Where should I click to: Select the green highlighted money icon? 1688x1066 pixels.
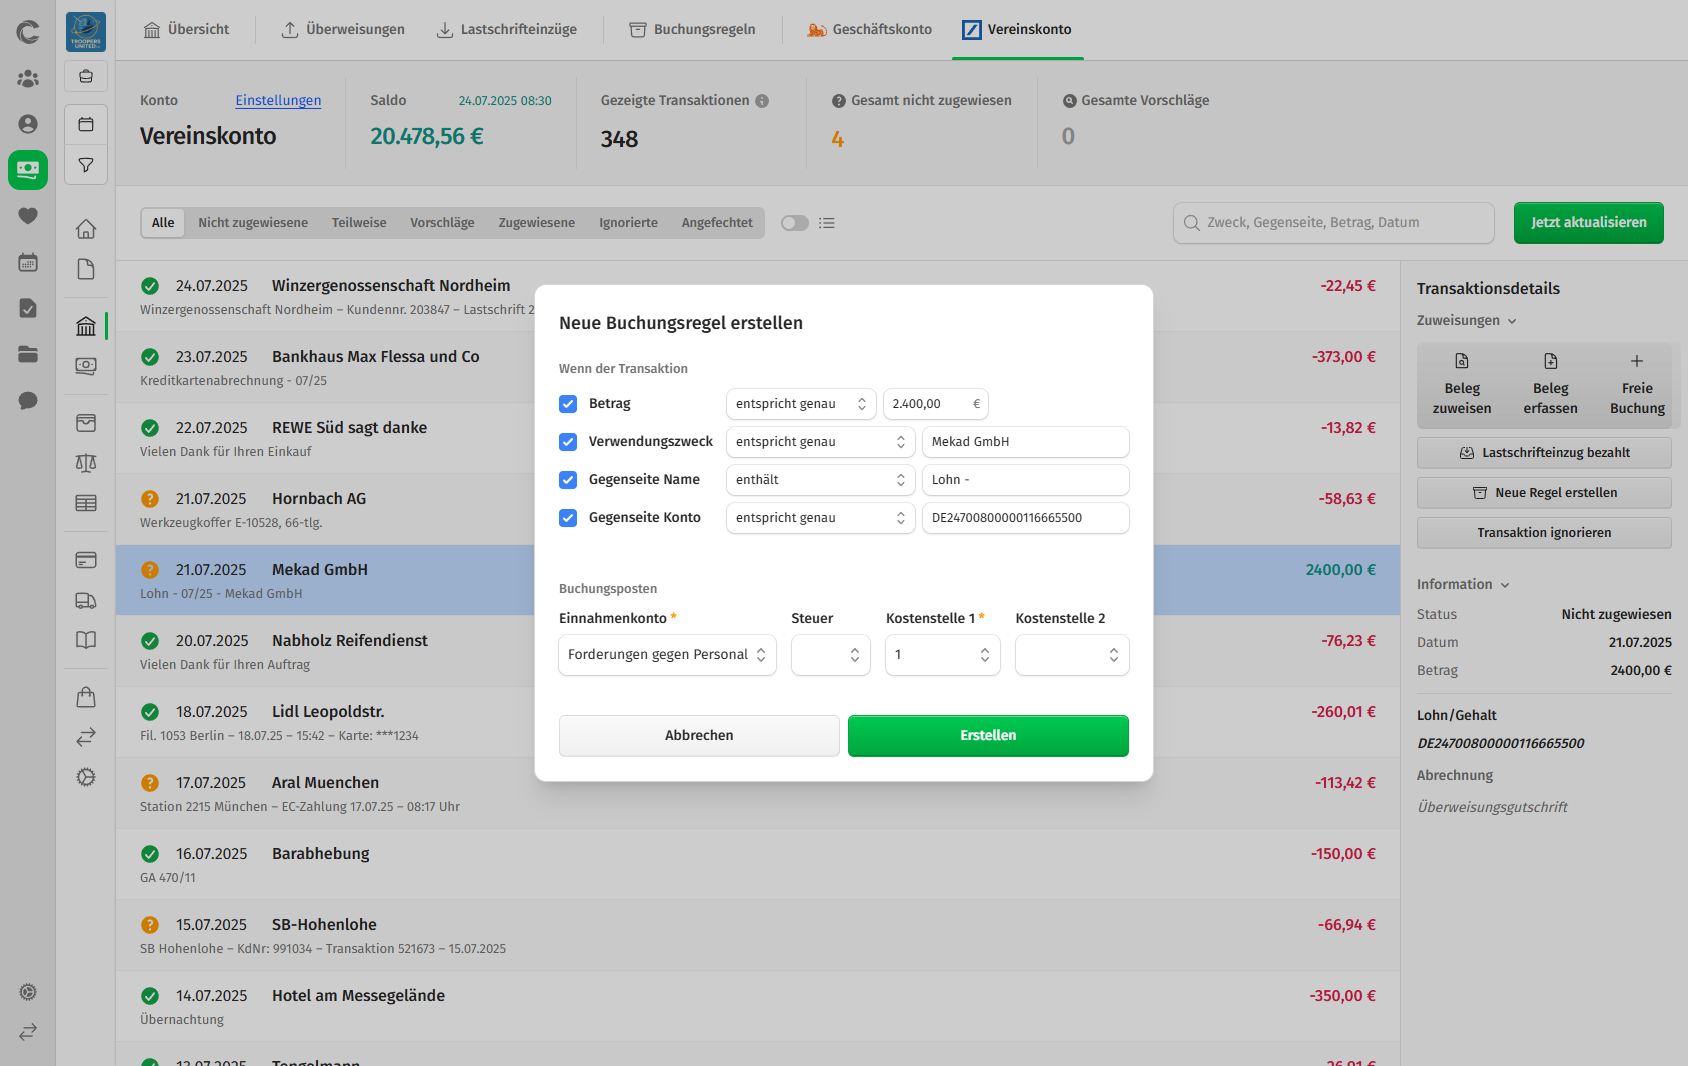click(x=28, y=170)
